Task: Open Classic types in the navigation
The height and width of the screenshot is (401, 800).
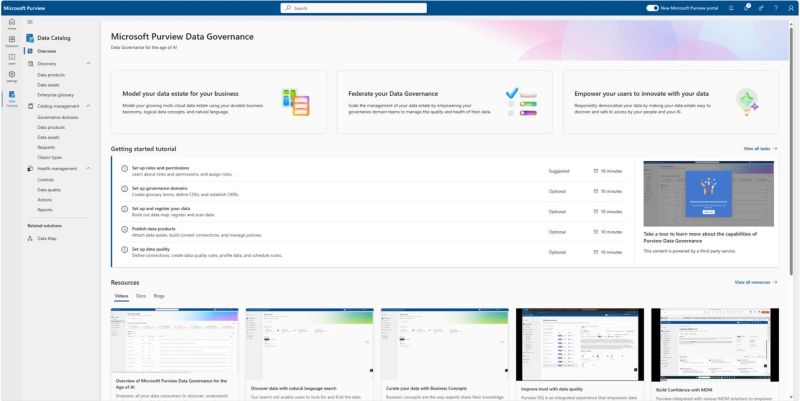Action: point(49,158)
